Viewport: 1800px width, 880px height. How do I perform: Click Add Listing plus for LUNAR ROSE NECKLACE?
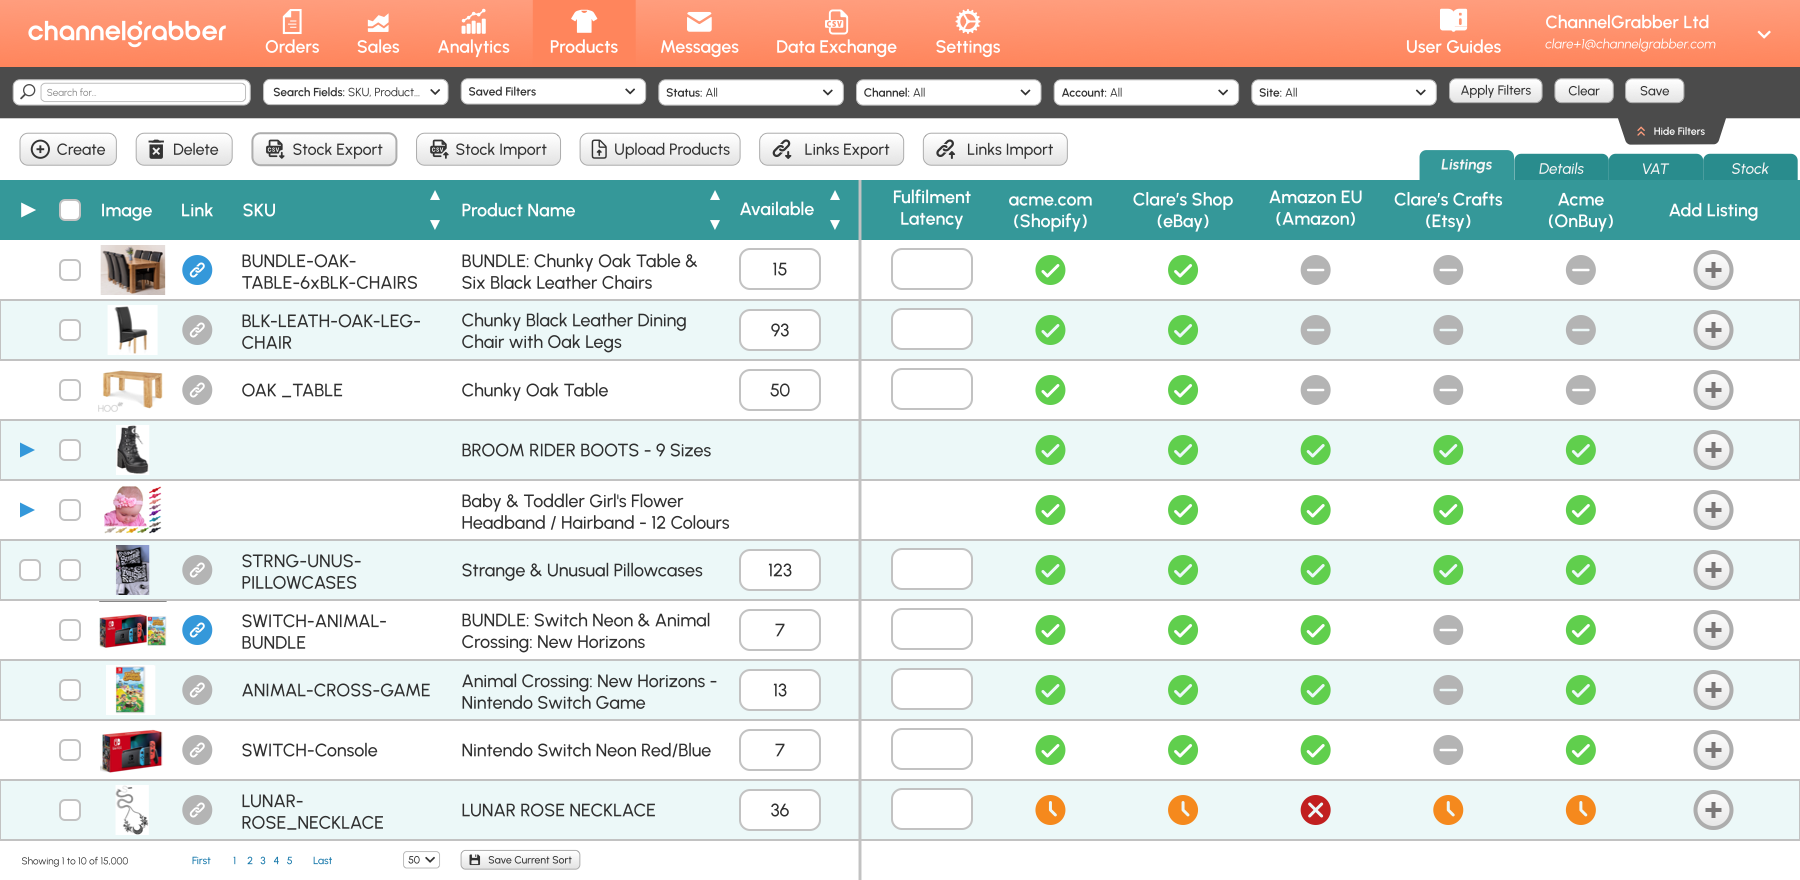pyautogui.click(x=1713, y=810)
